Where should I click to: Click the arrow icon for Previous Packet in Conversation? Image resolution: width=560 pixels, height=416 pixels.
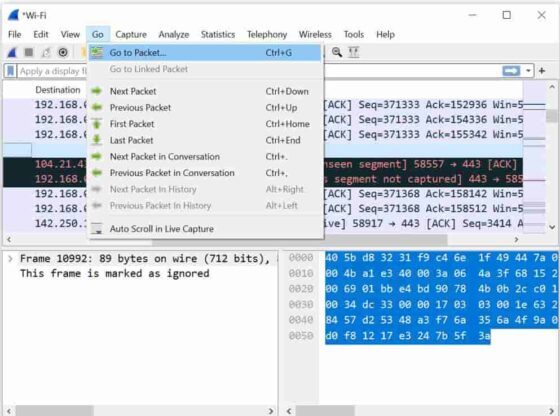point(97,173)
